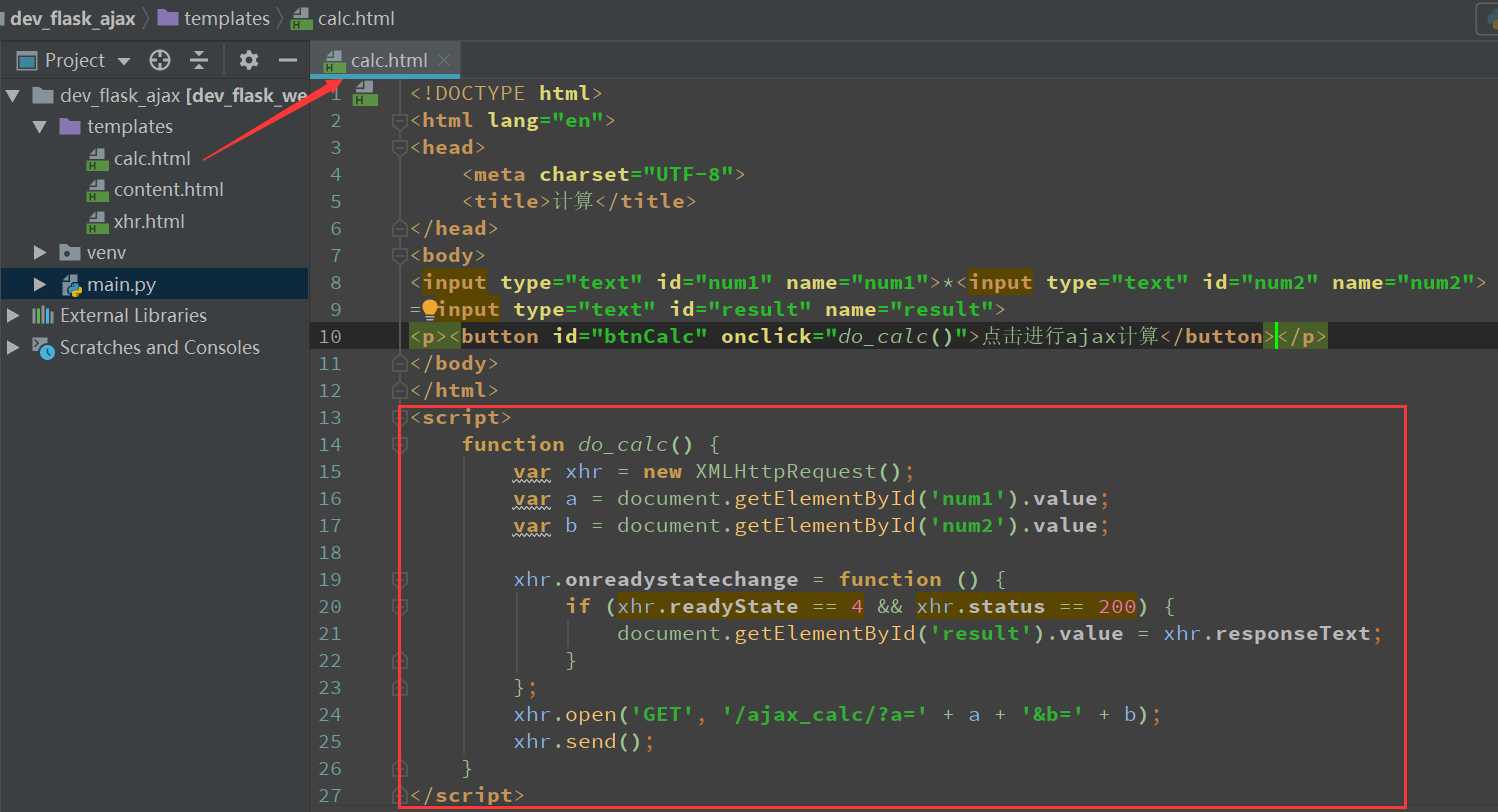The width and height of the screenshot is (1498, 812).
Task: Click dev_flask_ajax in the breadcrumb bar
Action: coord(72,18)
